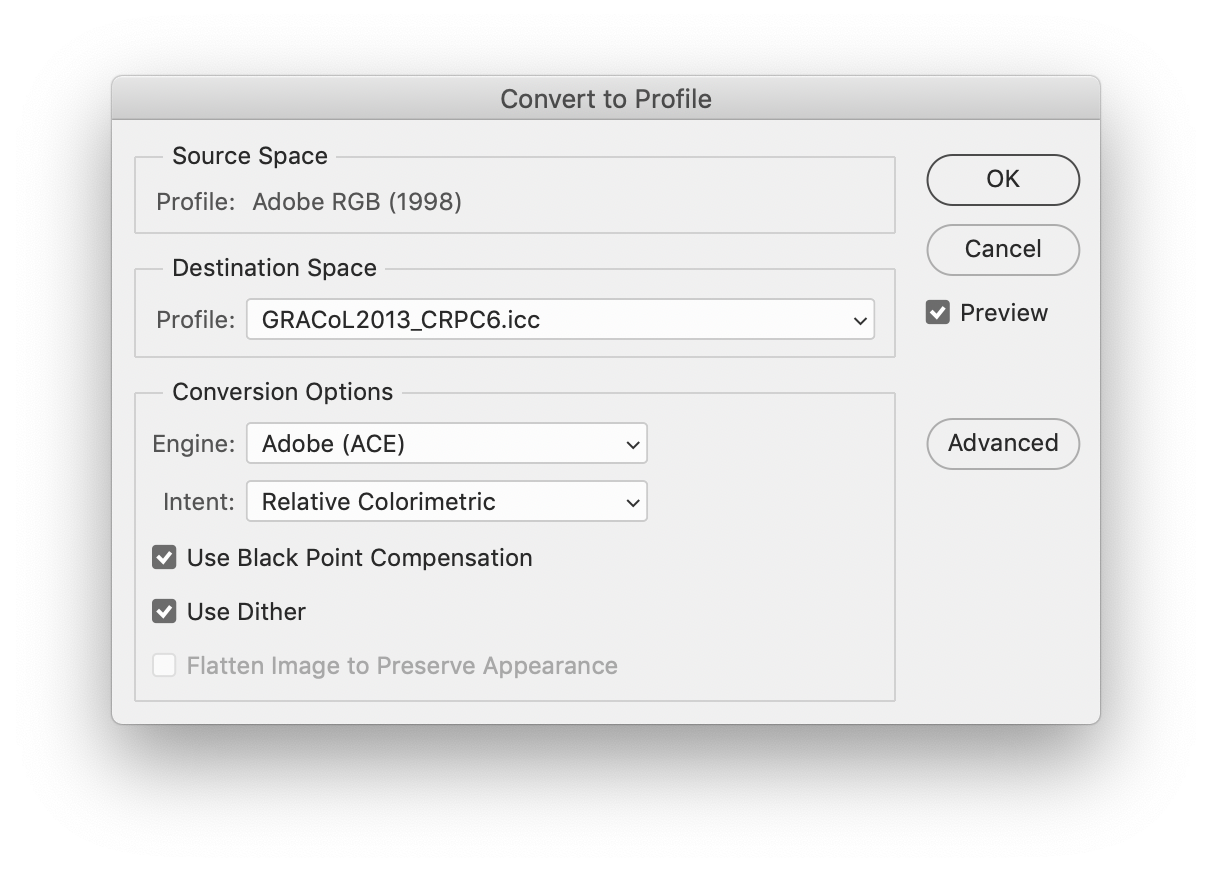Click the checkmark inside the Preview checkbox
The image size is (1212, 872).
click(937, 312)
